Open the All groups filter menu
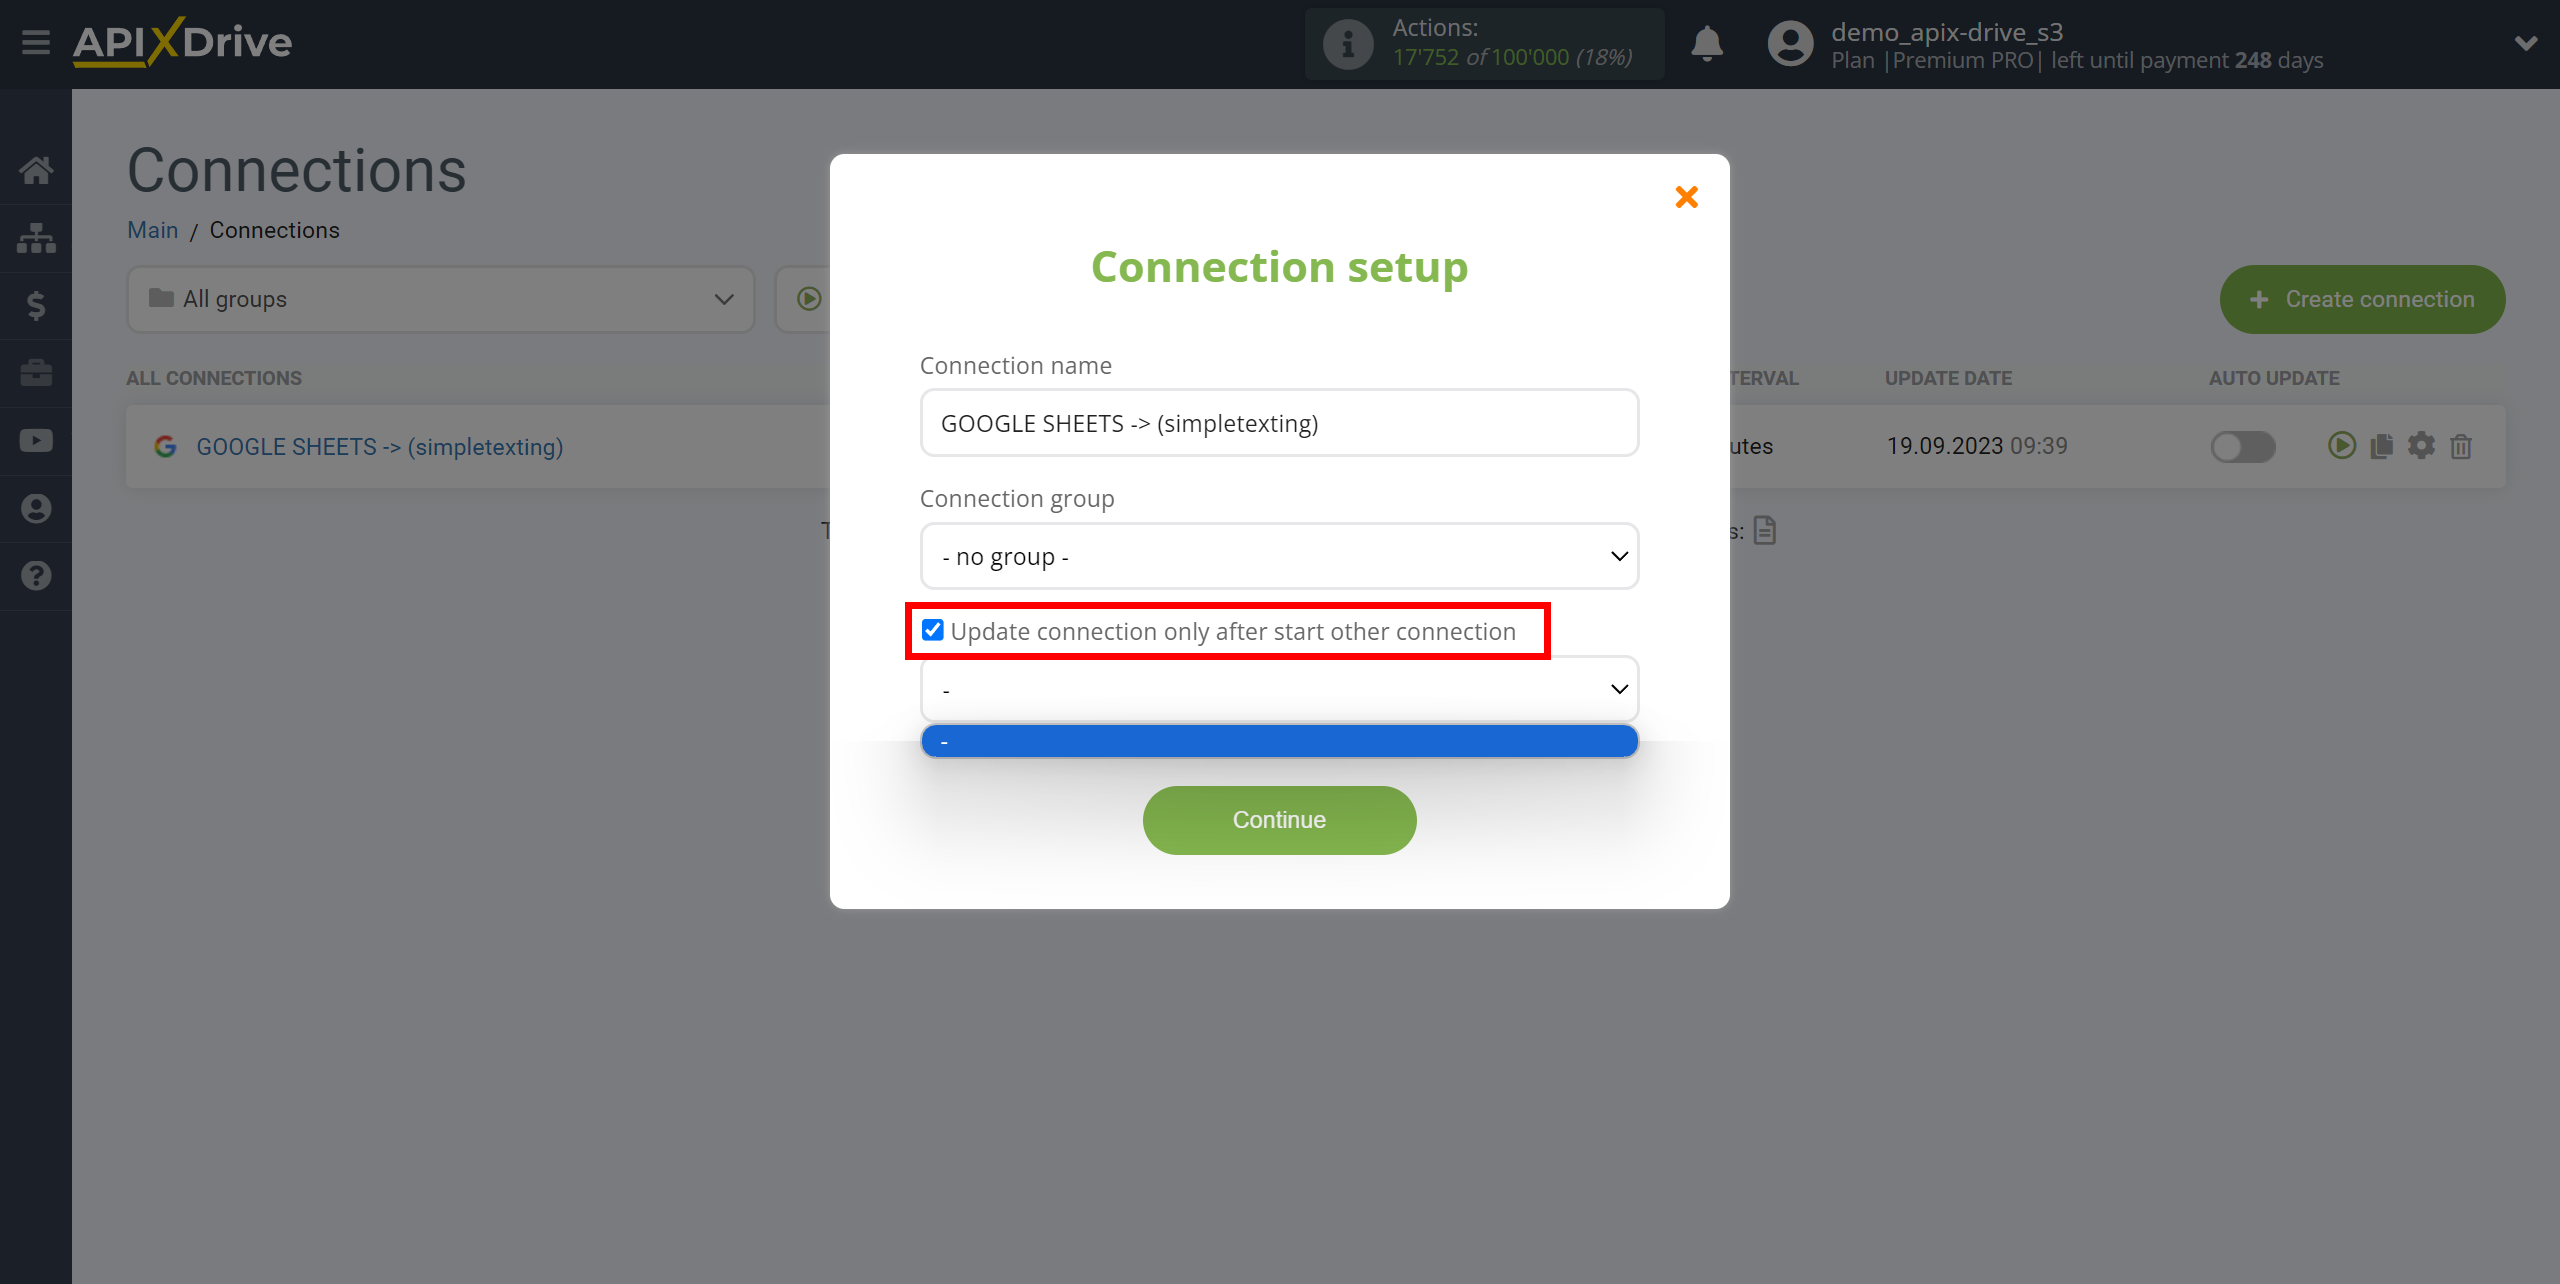The height and width of the screenshot is (1284, 2560). tap(435, 298)
